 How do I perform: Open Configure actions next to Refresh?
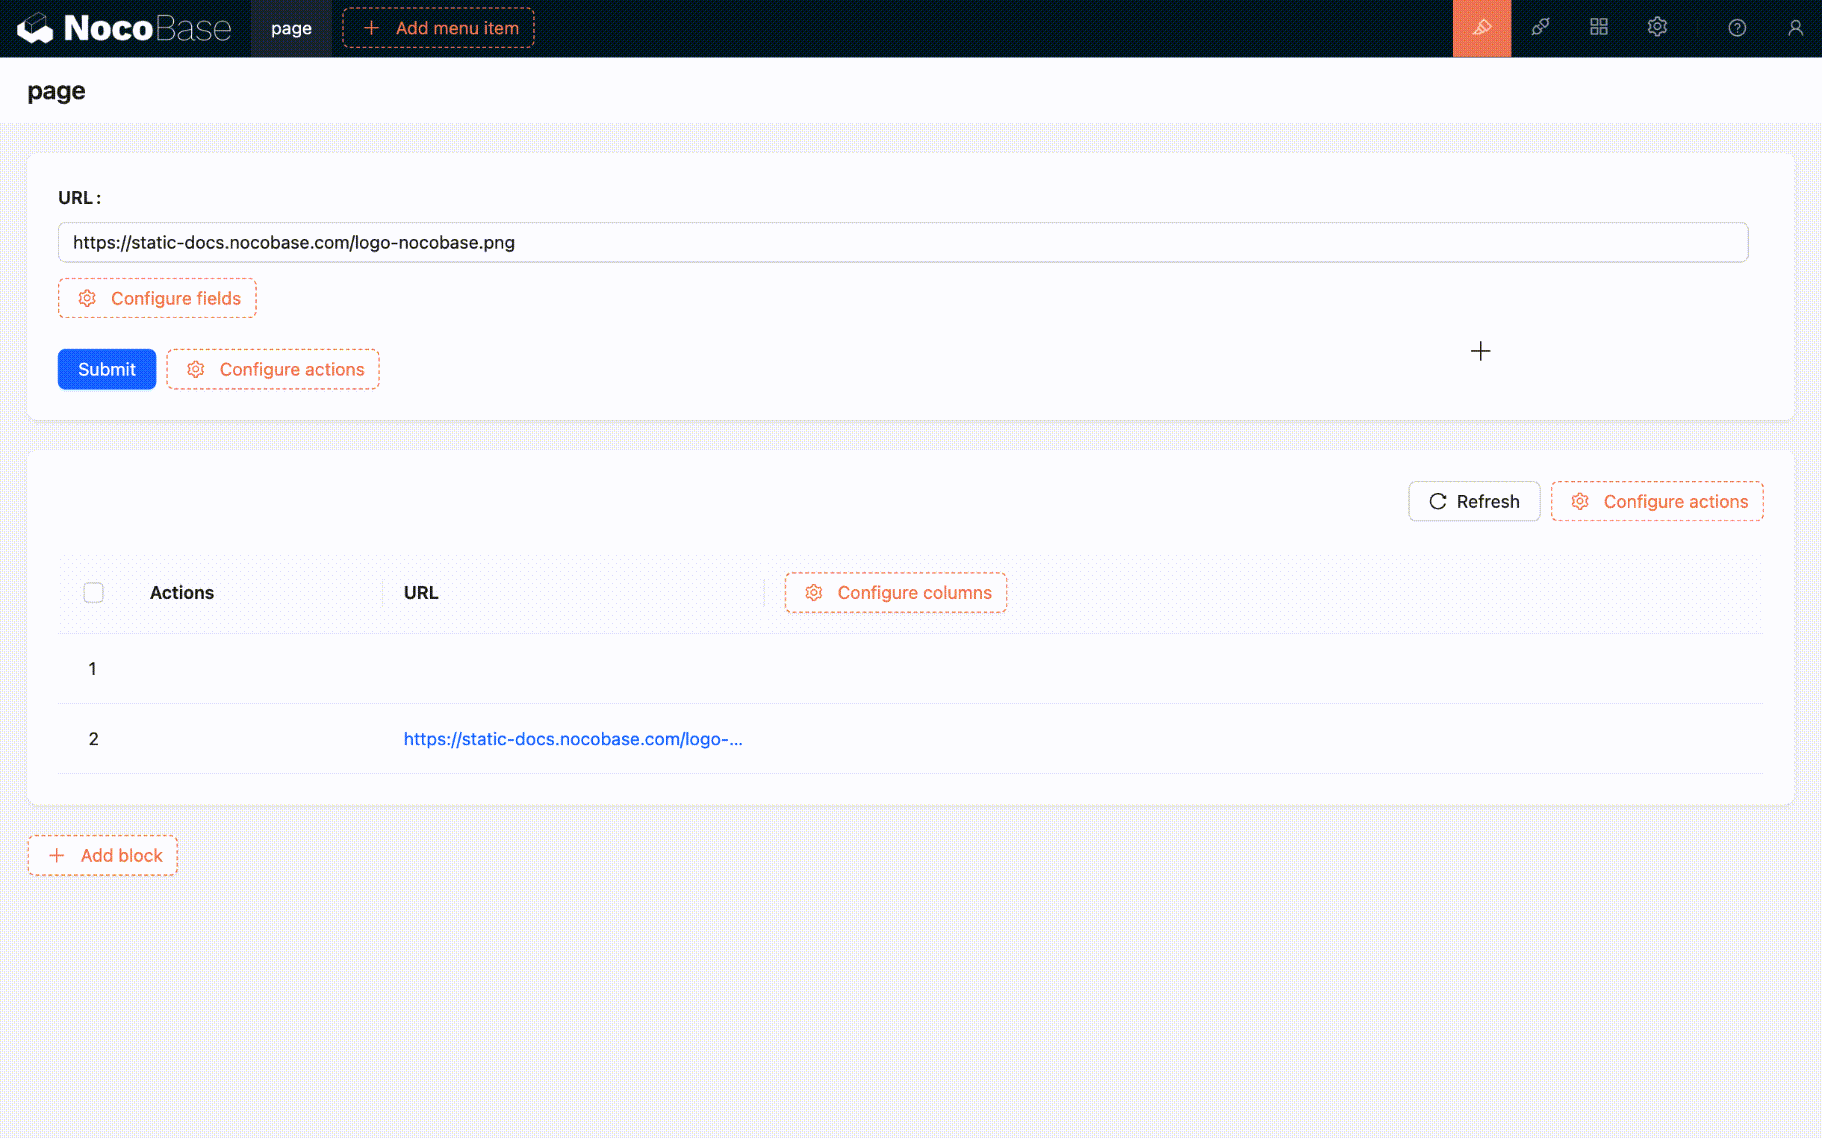tap(1657, 501)
